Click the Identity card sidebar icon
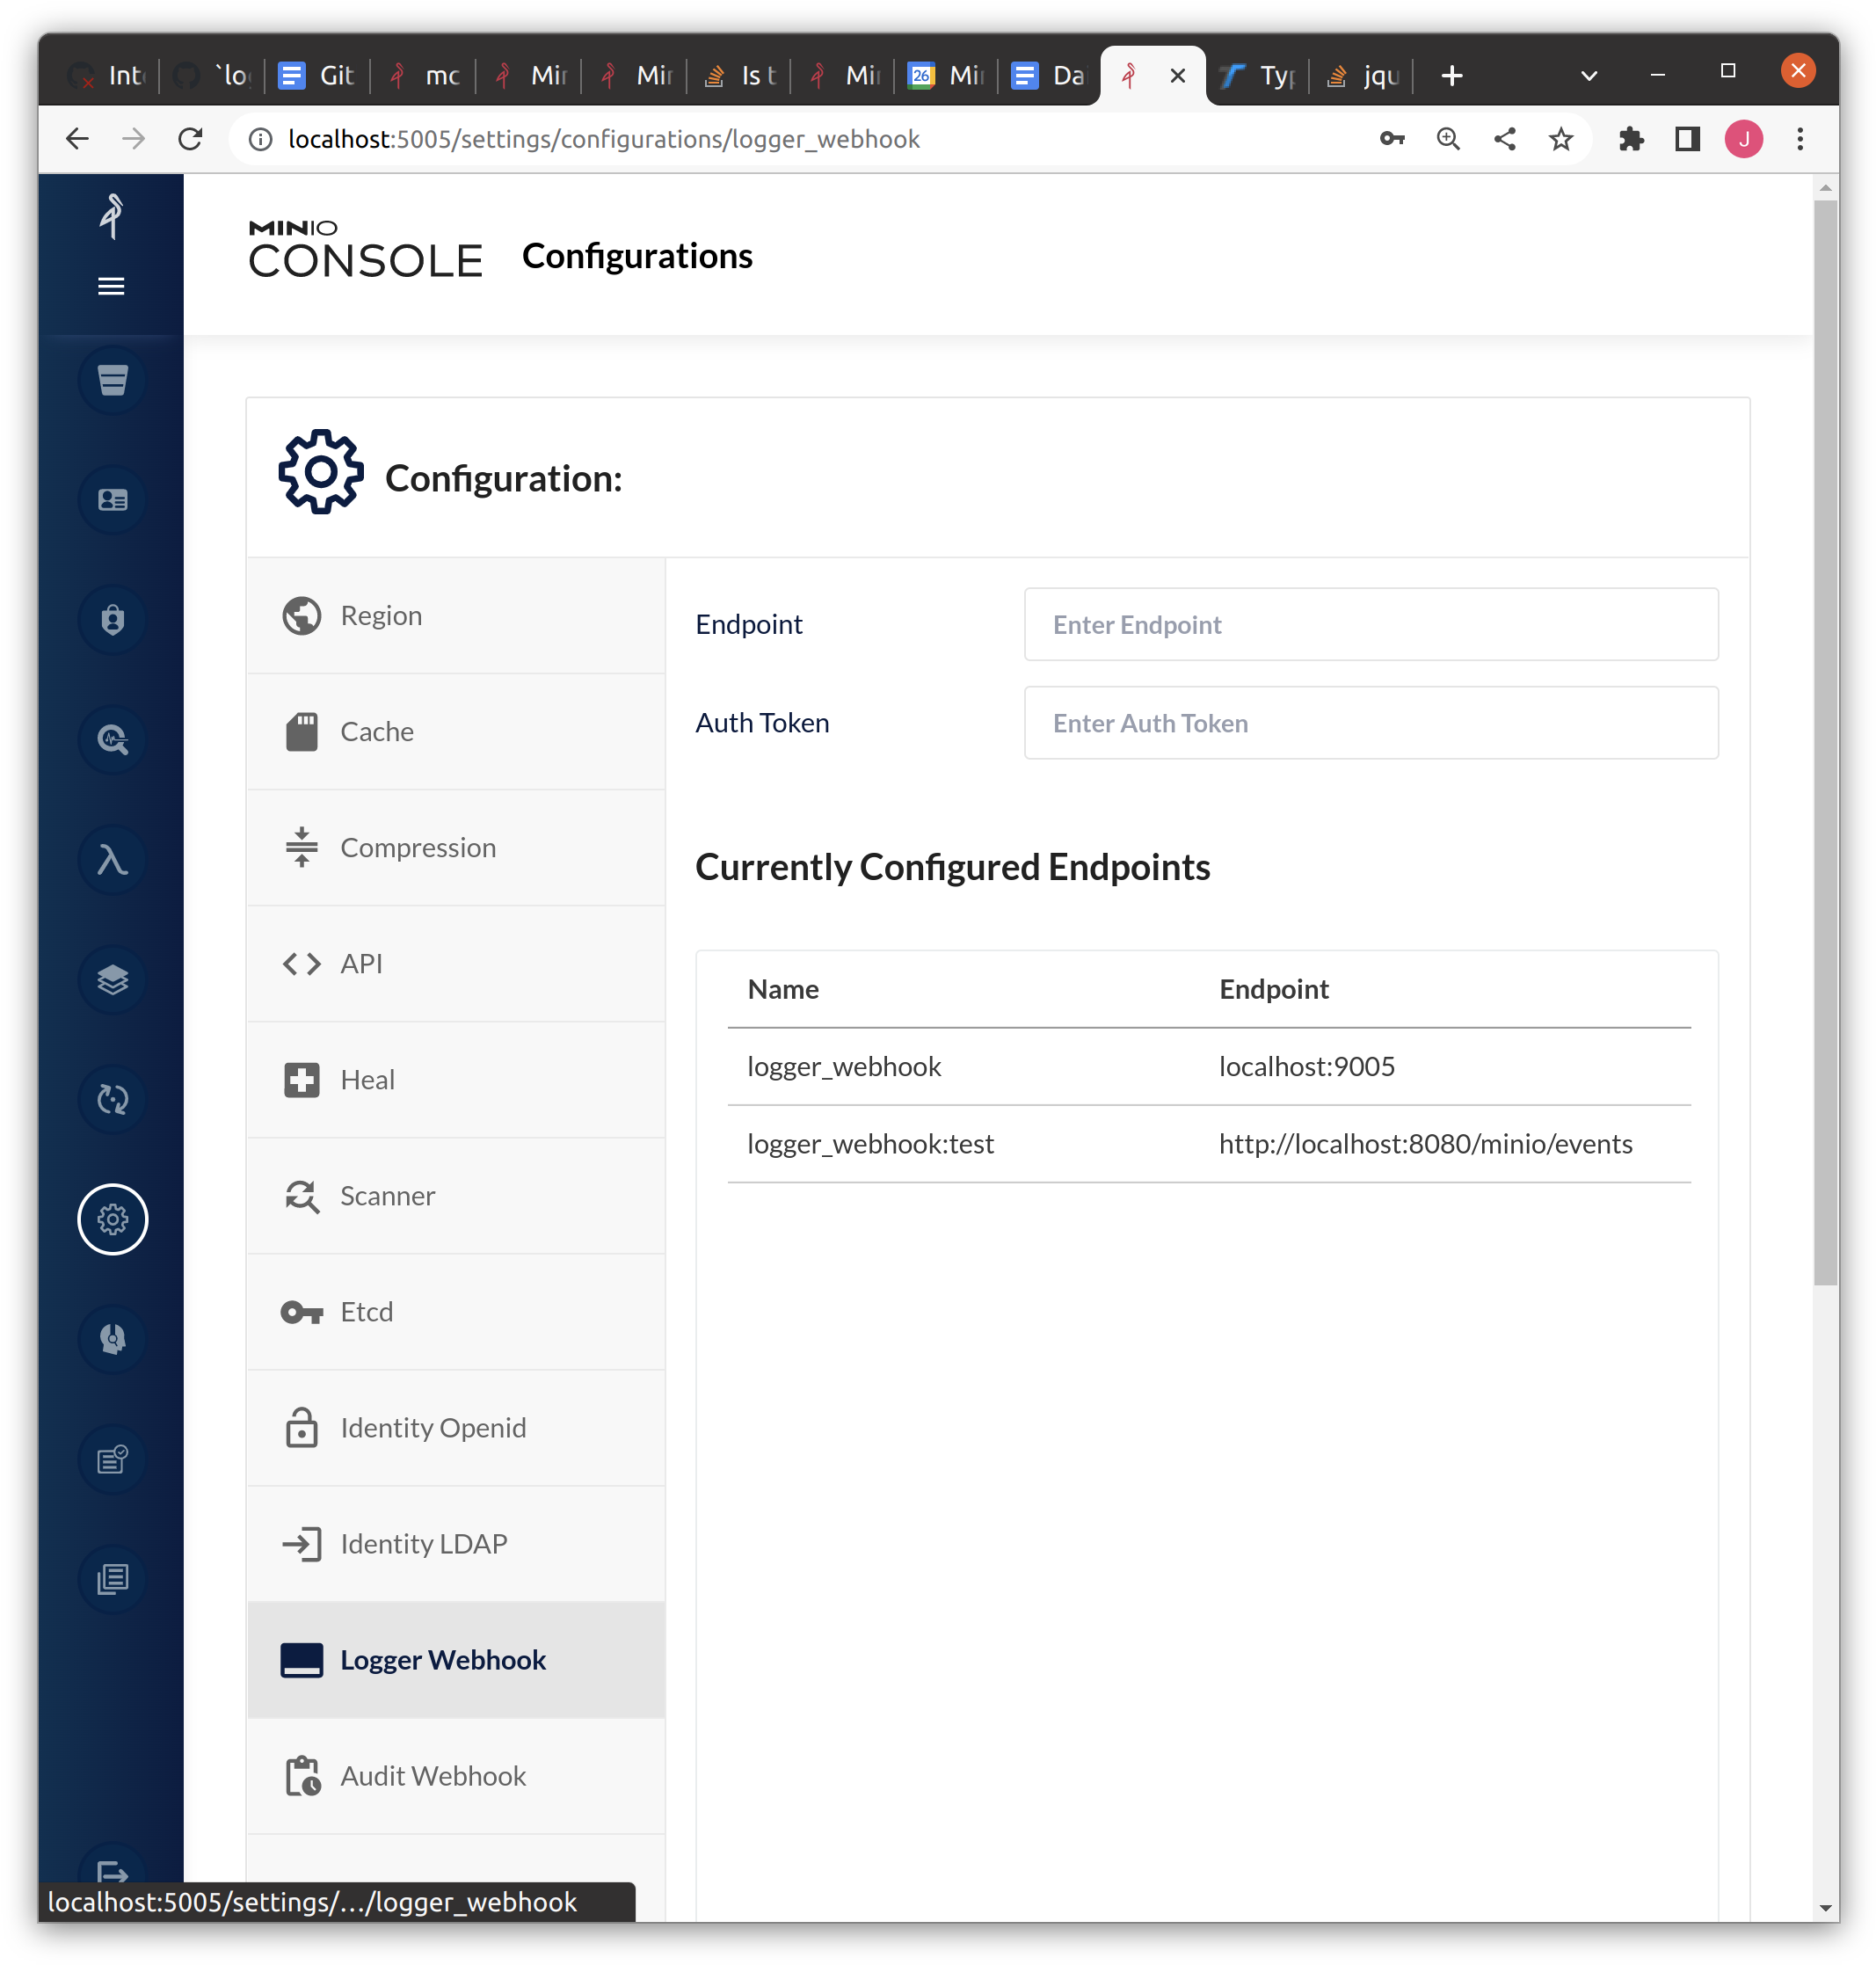 112,500
